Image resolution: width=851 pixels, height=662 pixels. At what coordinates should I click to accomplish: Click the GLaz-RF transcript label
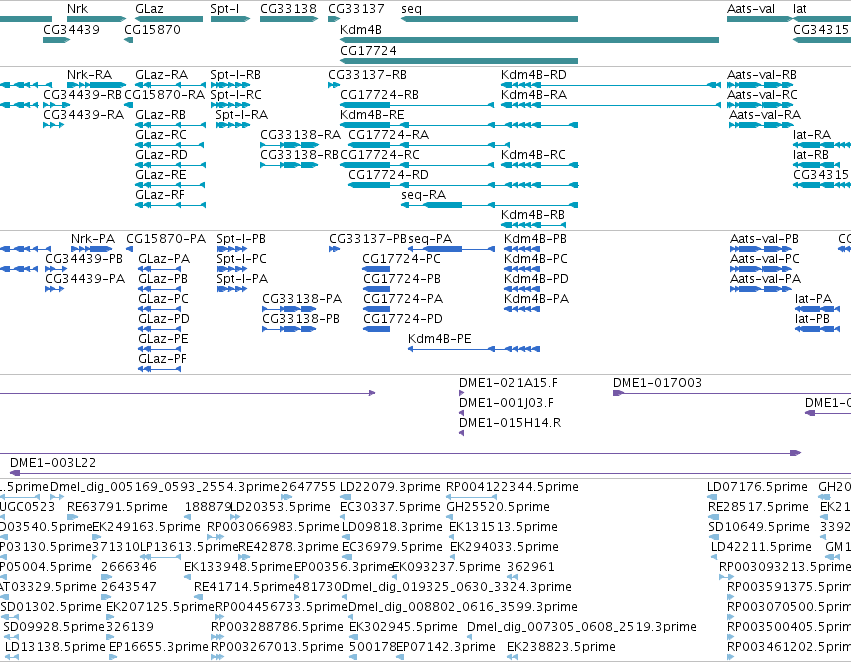(x=160, y=195)
